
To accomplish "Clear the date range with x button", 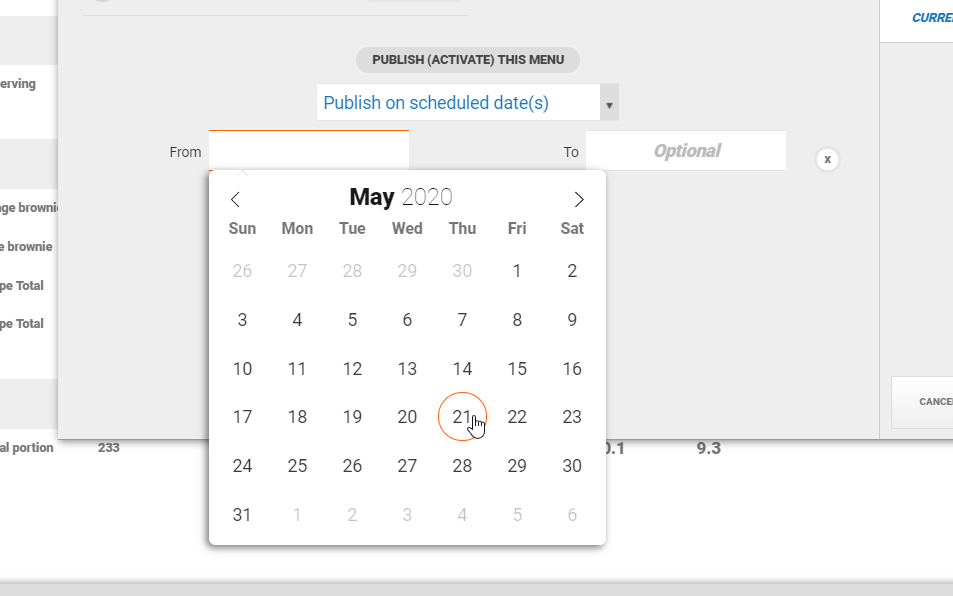I will (x=827, y=159).
